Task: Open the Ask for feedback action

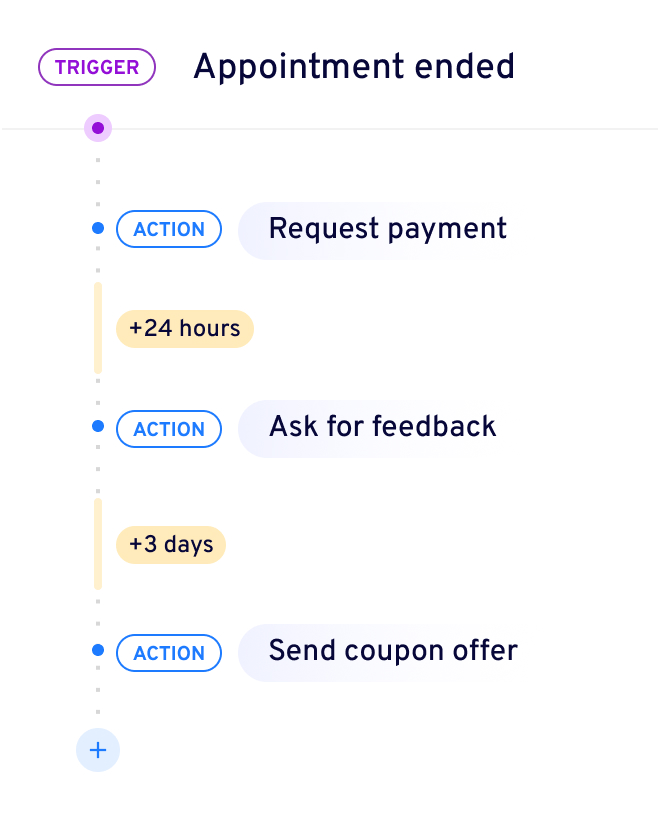Action: [x=382, y=427]
